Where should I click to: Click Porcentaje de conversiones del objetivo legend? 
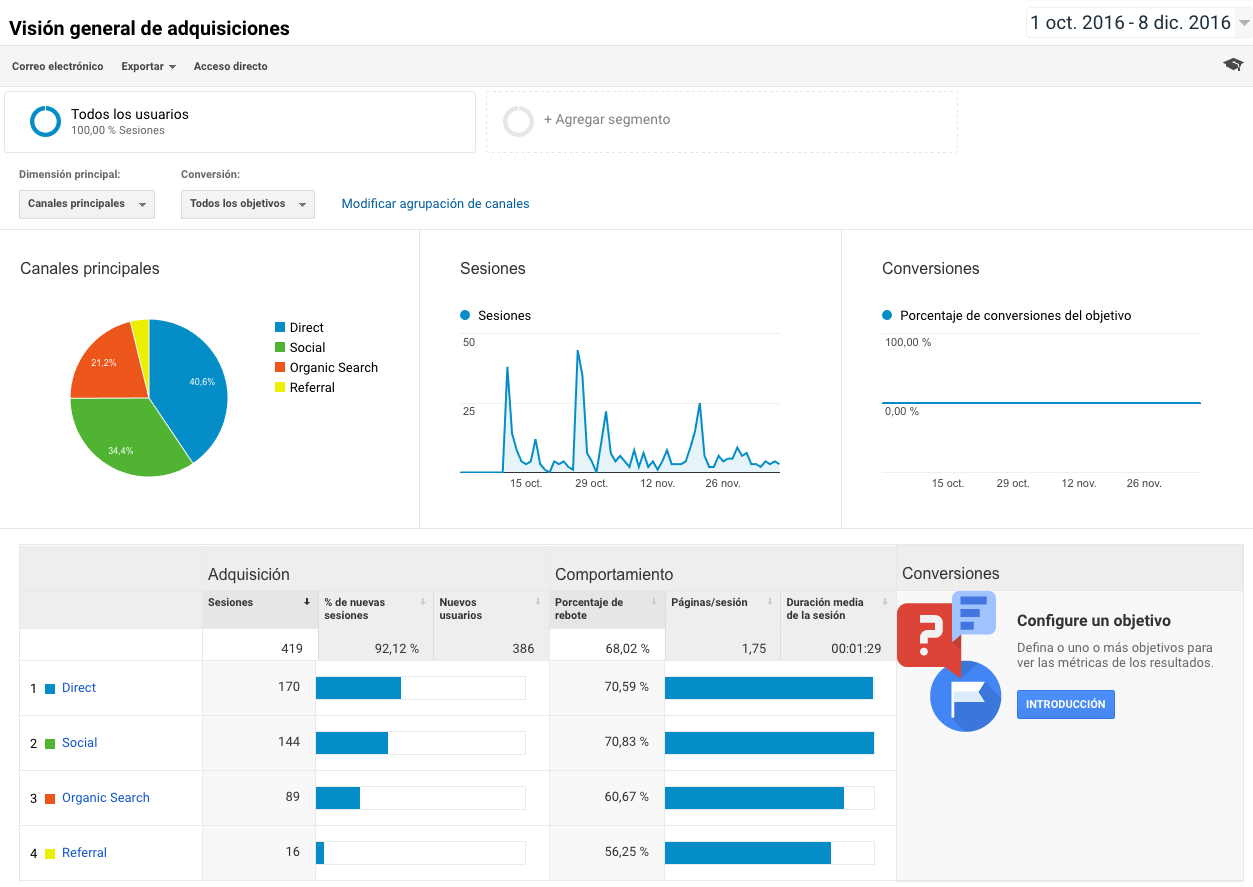click(1007, 316)
